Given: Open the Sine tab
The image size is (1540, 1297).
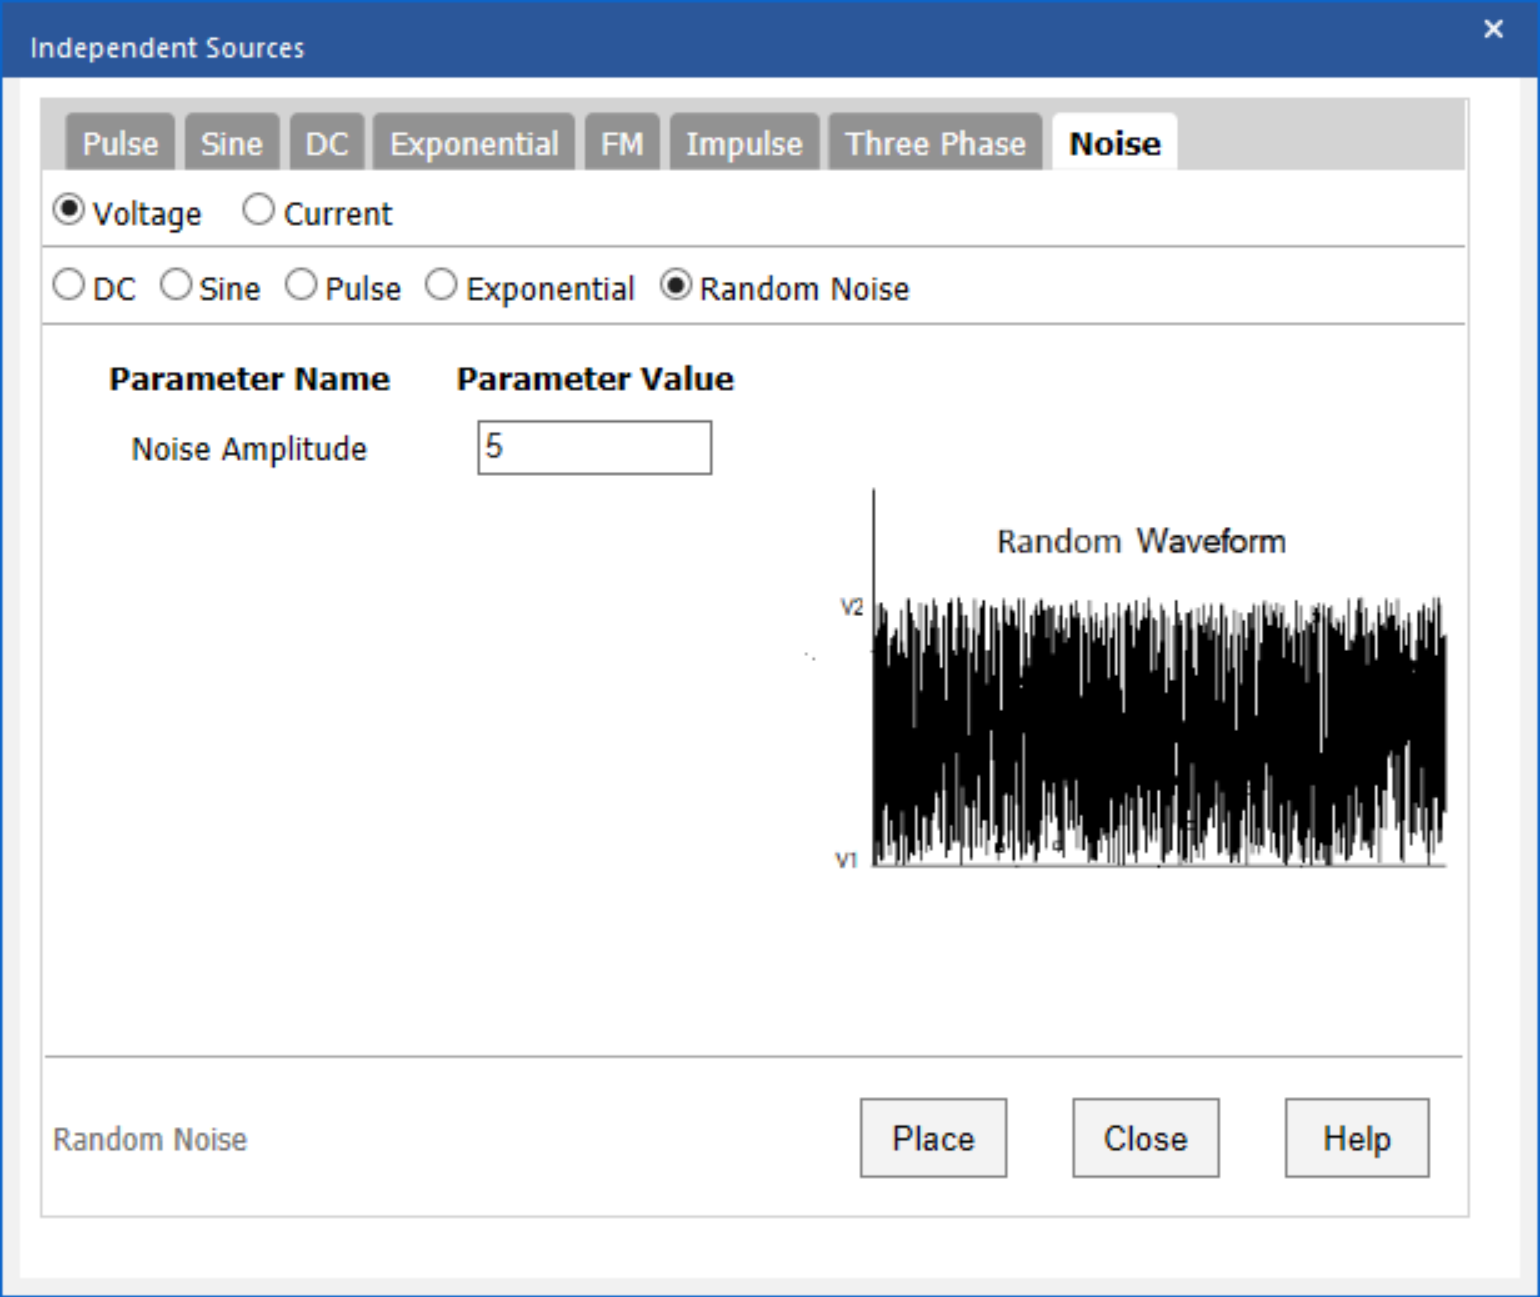Looking at the screenshot, I should coord(232,143).
